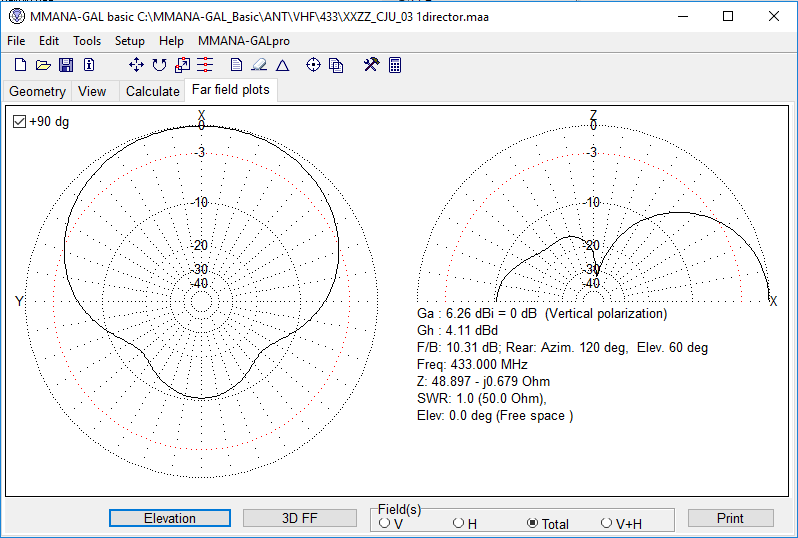Viewport: 798px width, 538px height.
Task: Click the rotate arrow toolbar icon
Action: tap(159, 65)
